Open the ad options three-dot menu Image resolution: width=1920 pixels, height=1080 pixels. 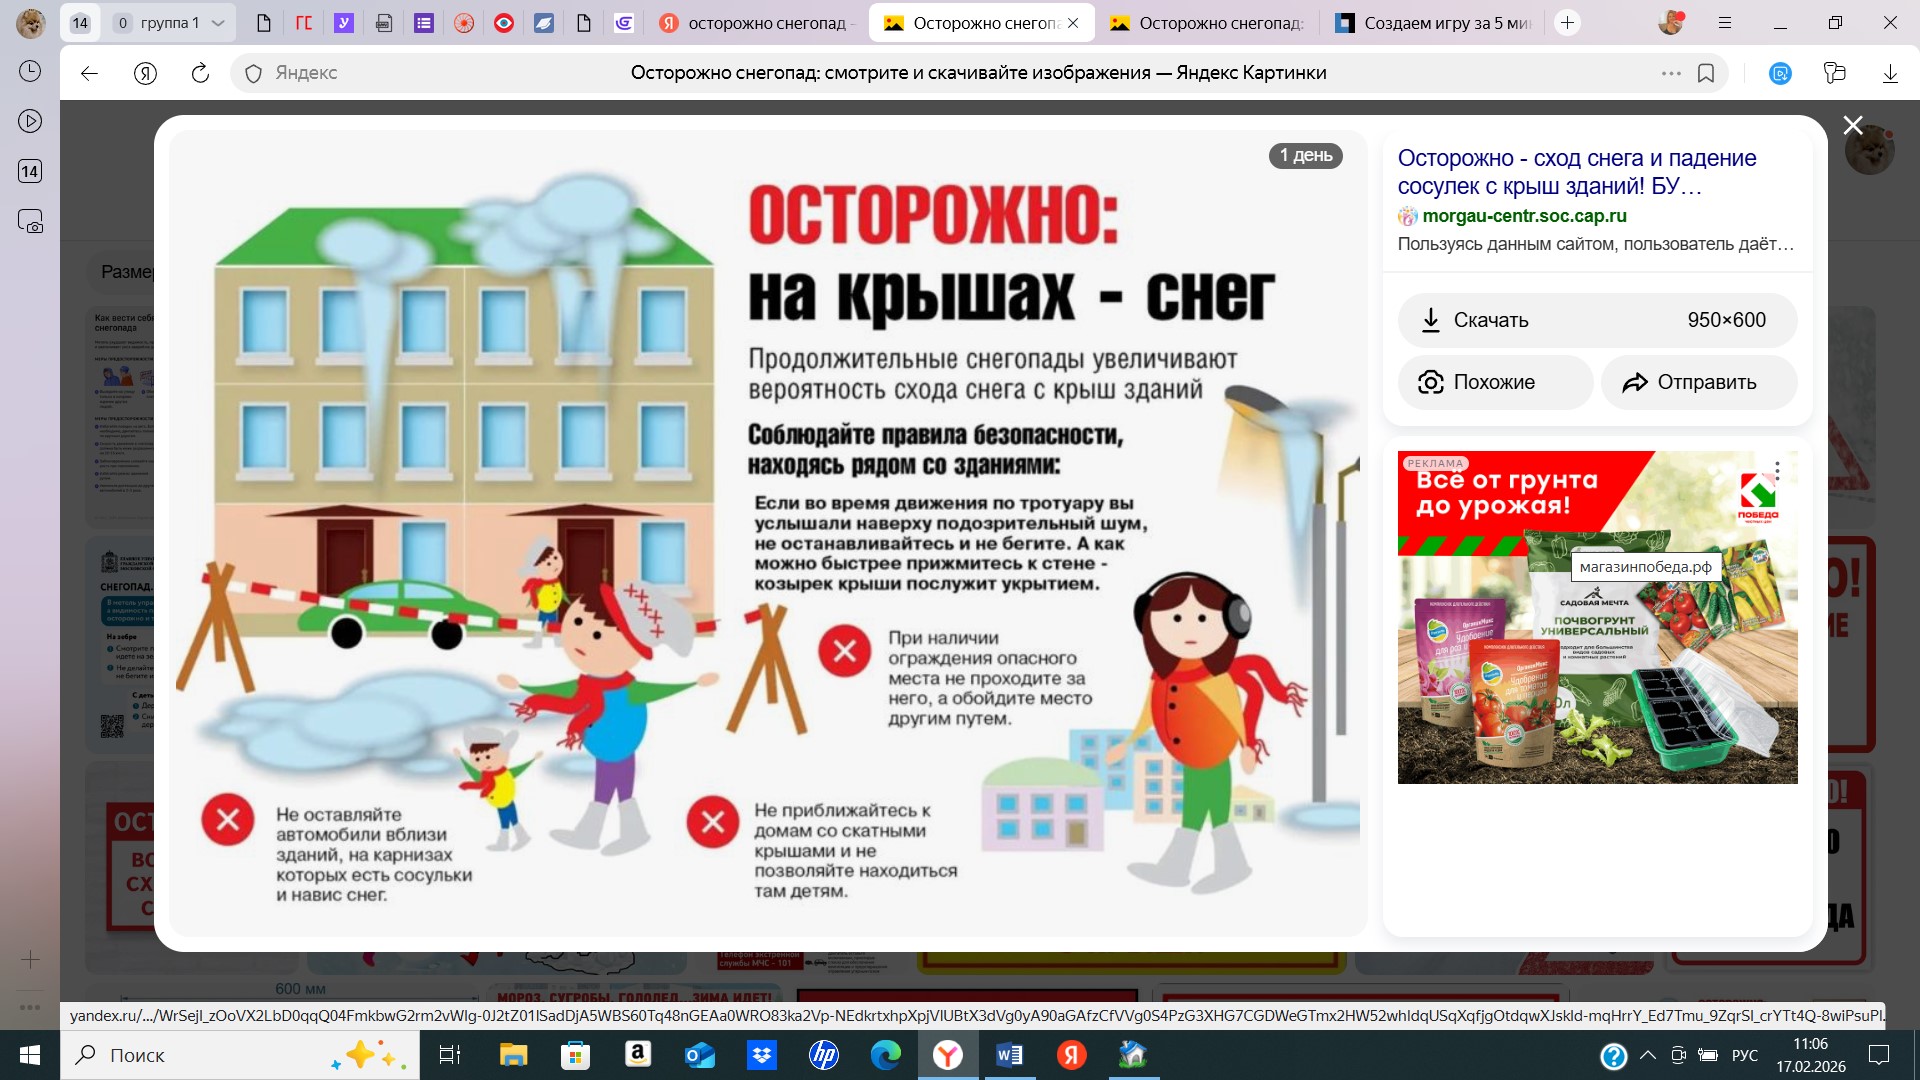point(1777,470)
